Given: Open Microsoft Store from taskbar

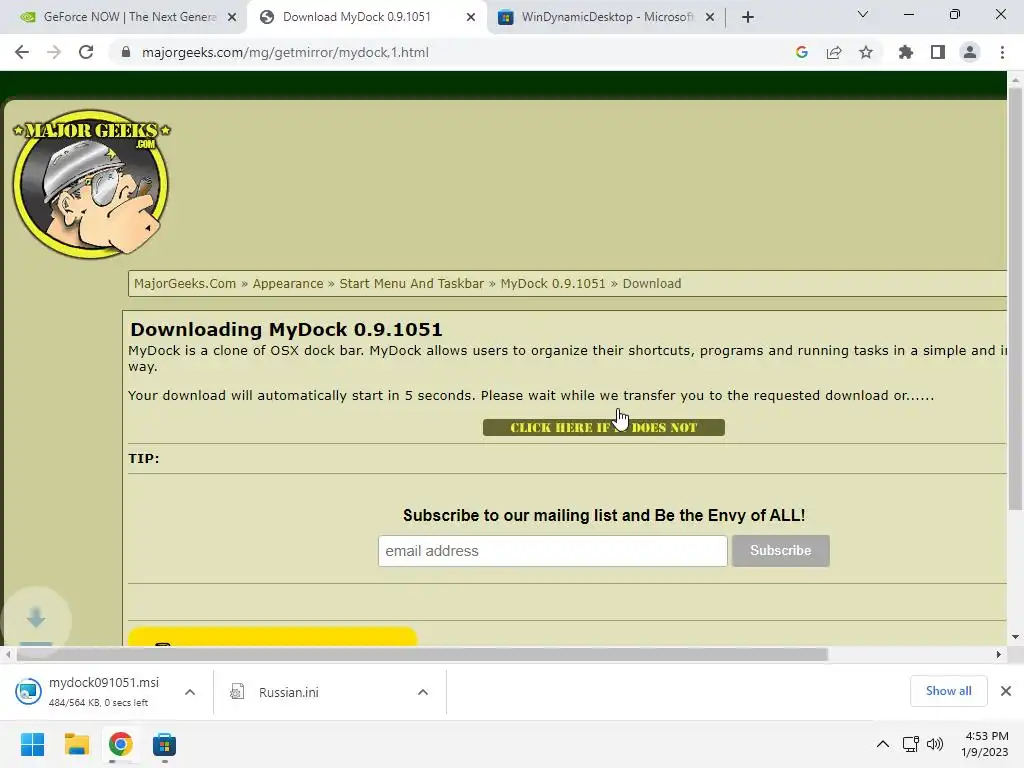Looking at the screenshot, I should point(165,744).
